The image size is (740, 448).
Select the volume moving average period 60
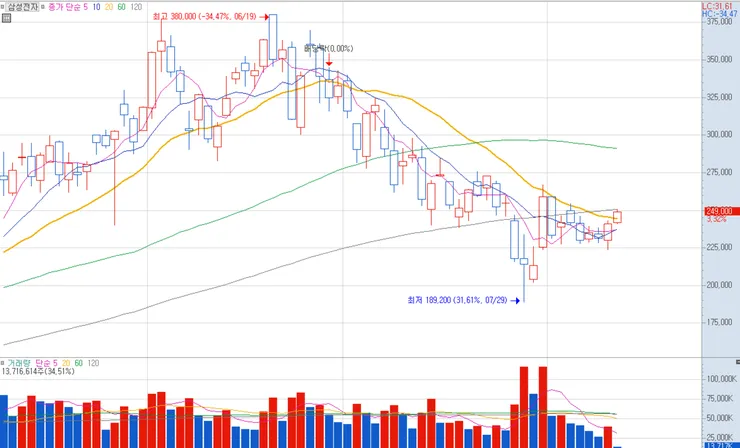78,363
